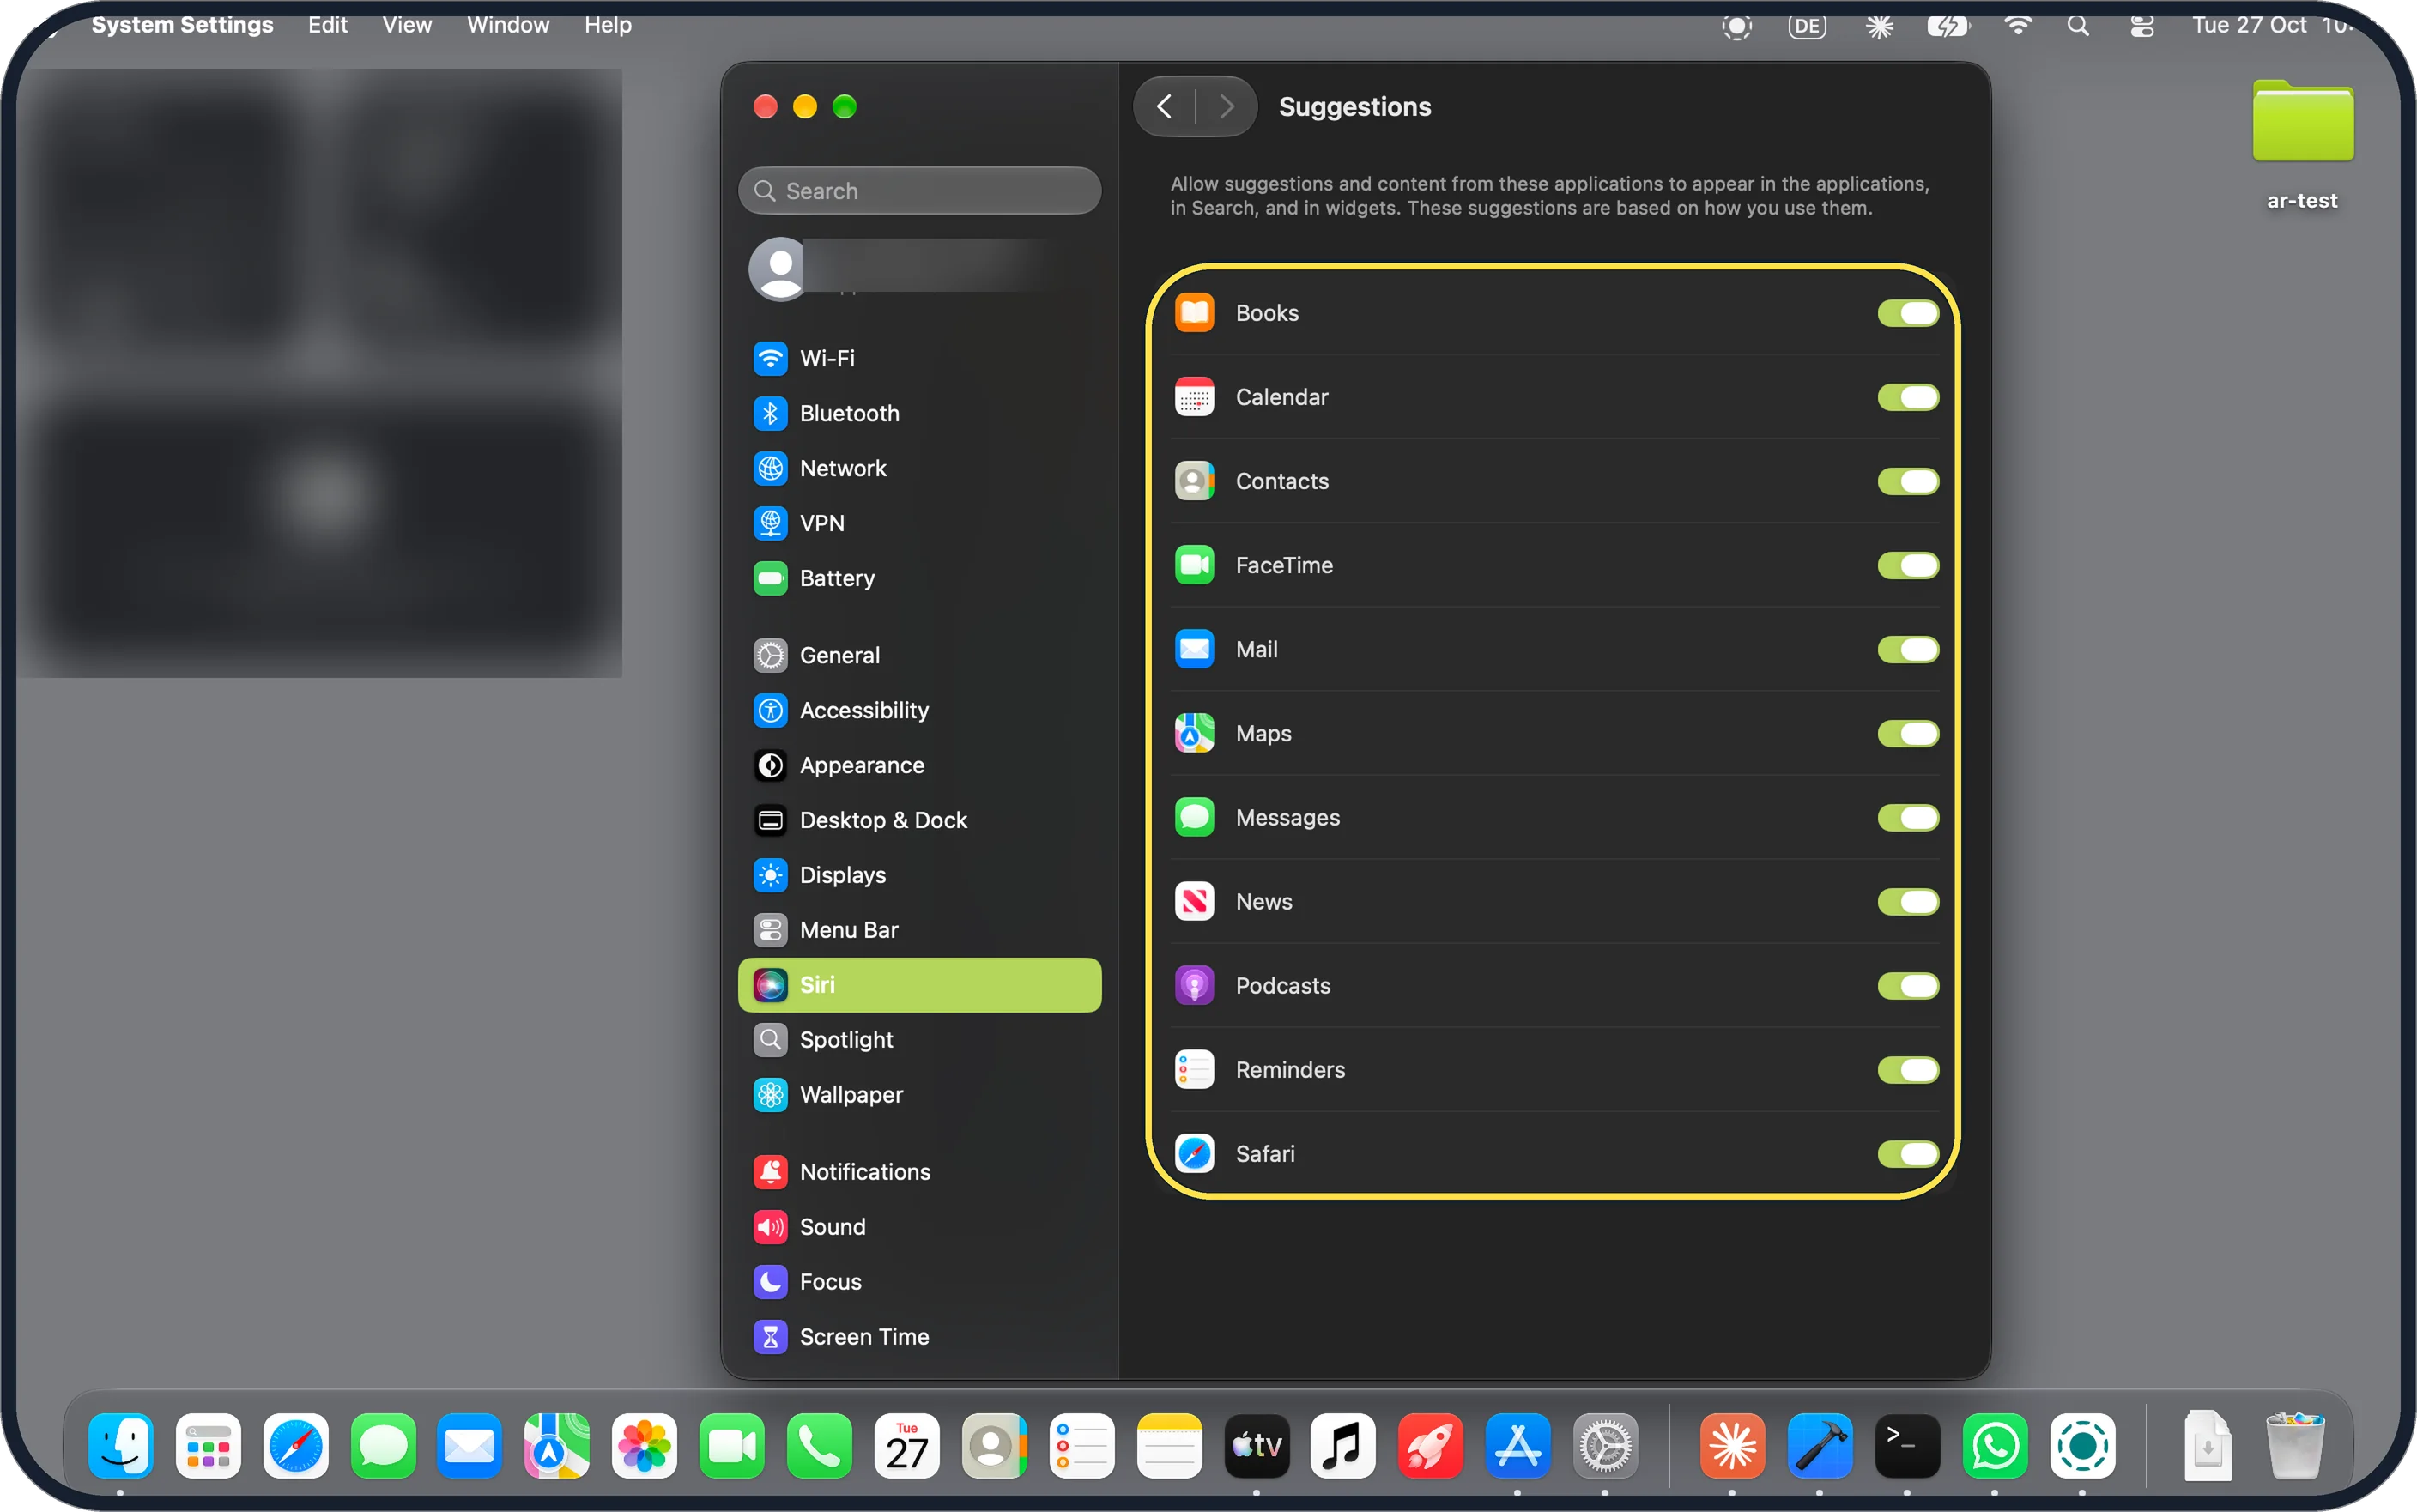
Task: Open the ar-test folder on desktop
Action: click(2303, 144)
